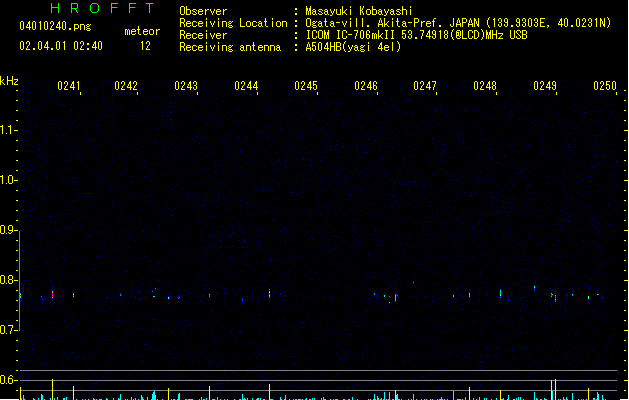Click the 0.8 kHz axis label
Image resolution: width=629 pixels, height=400 pixels.
pos(7,280)
